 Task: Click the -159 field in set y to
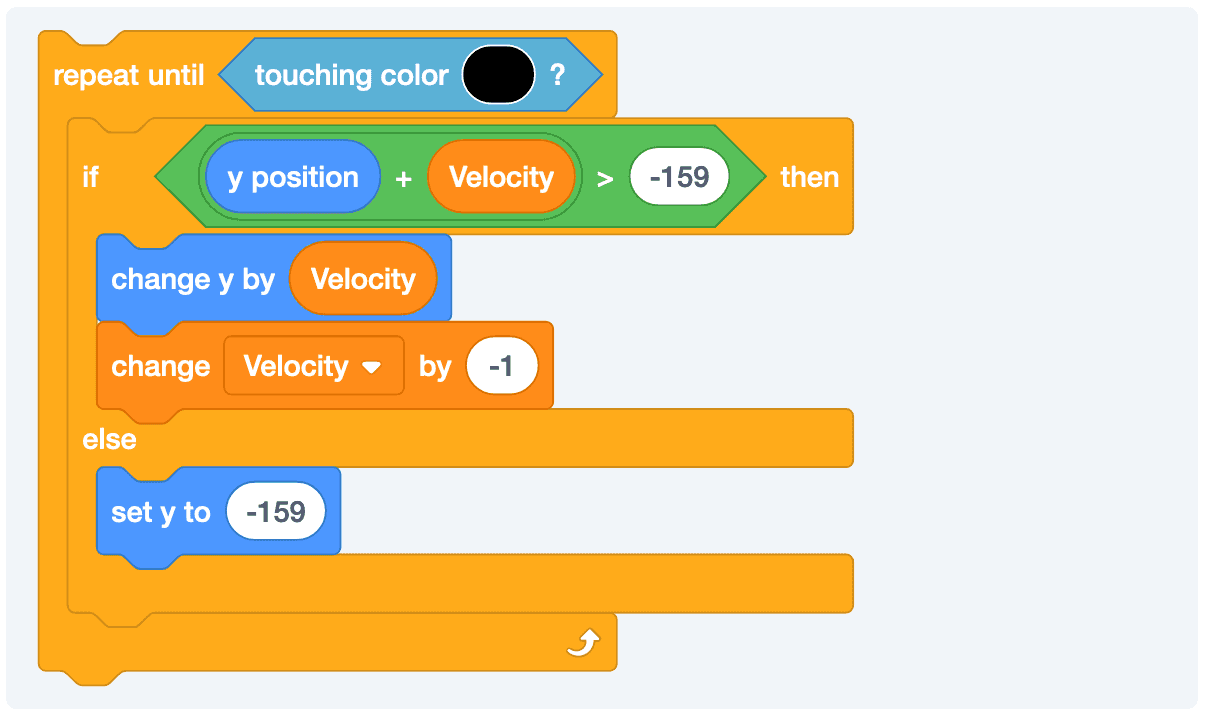pyautogui.click(x=276, y=512)
